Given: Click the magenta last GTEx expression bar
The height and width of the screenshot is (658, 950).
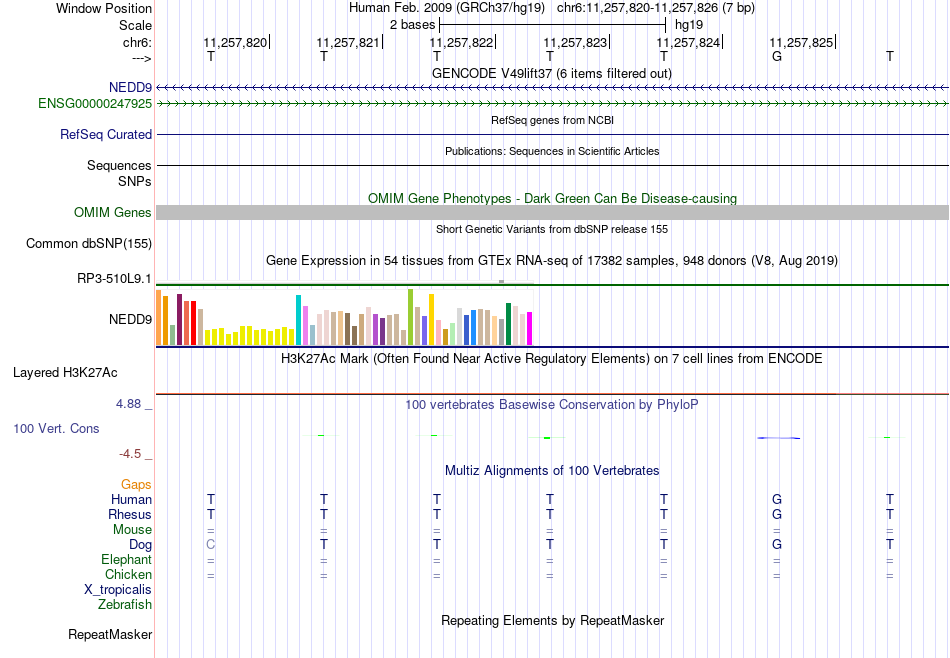Looking at the screenshot, I should point(530,328).
